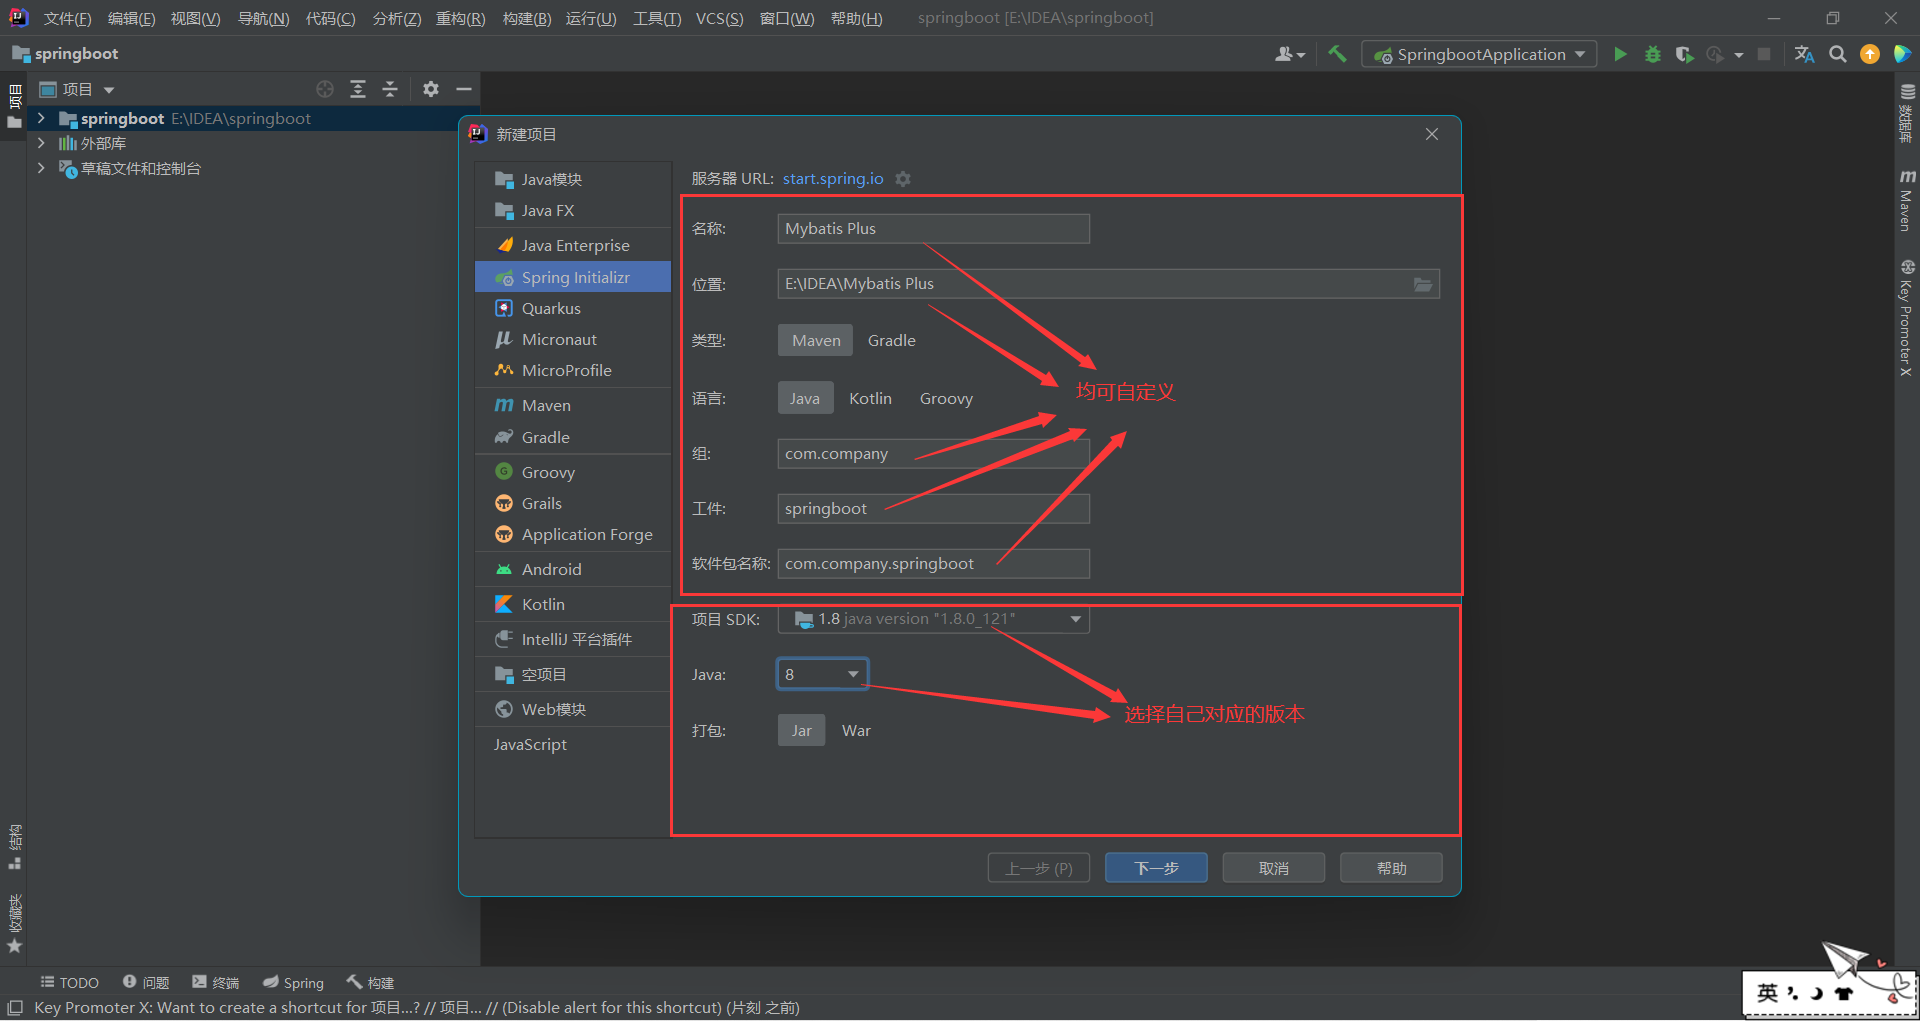Open project panel settings via gear icon
1920x1021 pixels.
point(430,89)
